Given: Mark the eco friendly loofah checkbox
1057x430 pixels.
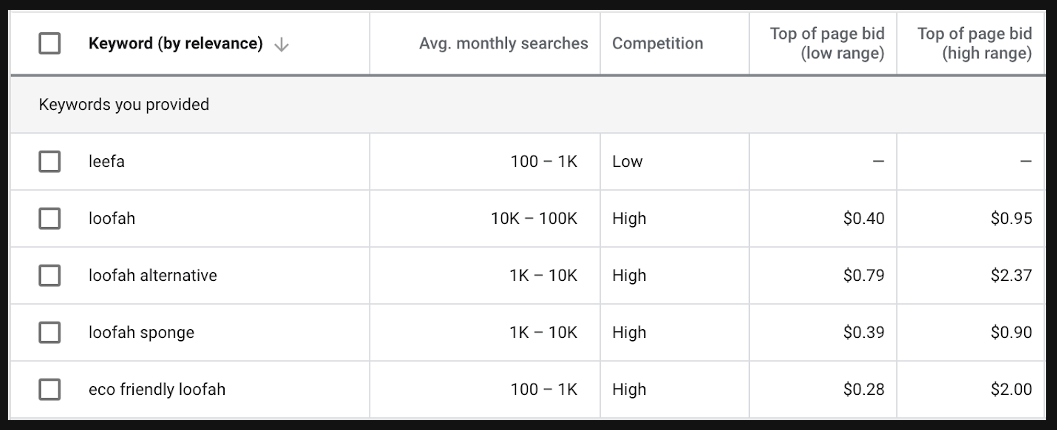Looking at the screenshot, I should coord(49,390).
